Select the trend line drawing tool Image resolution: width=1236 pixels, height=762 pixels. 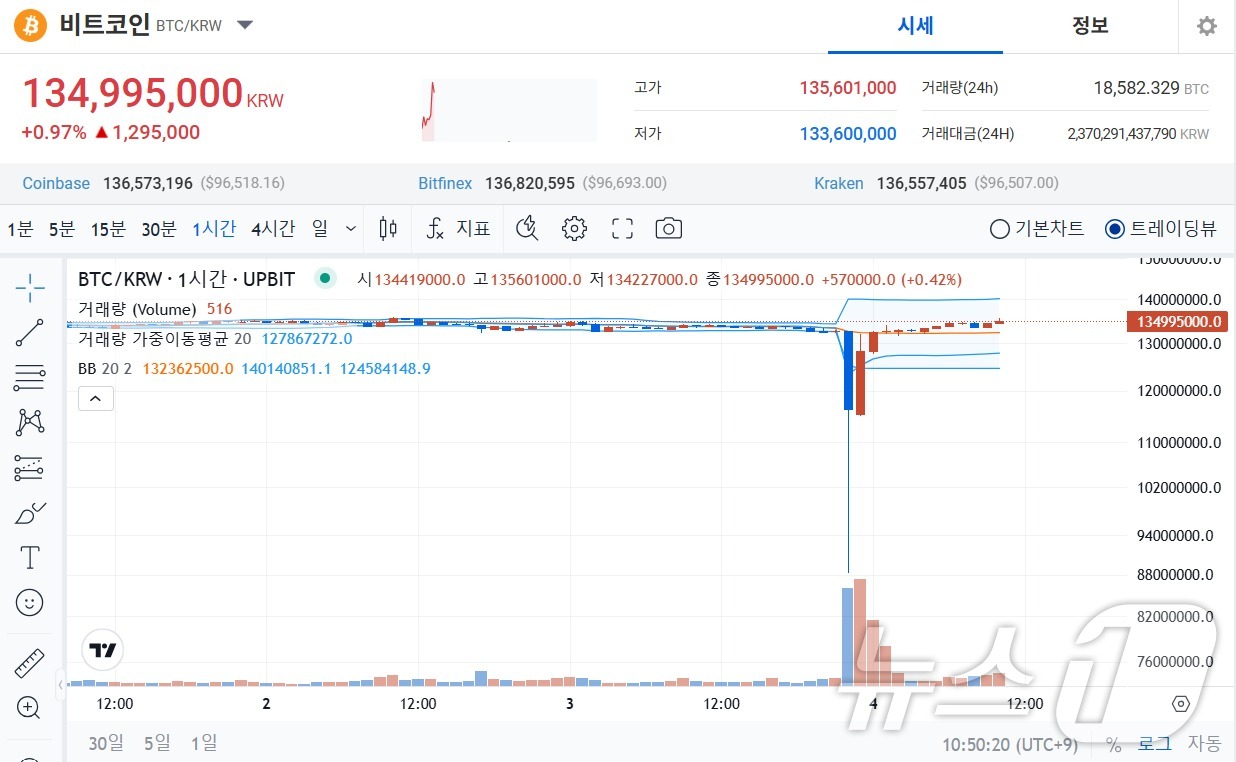point(28,332)
